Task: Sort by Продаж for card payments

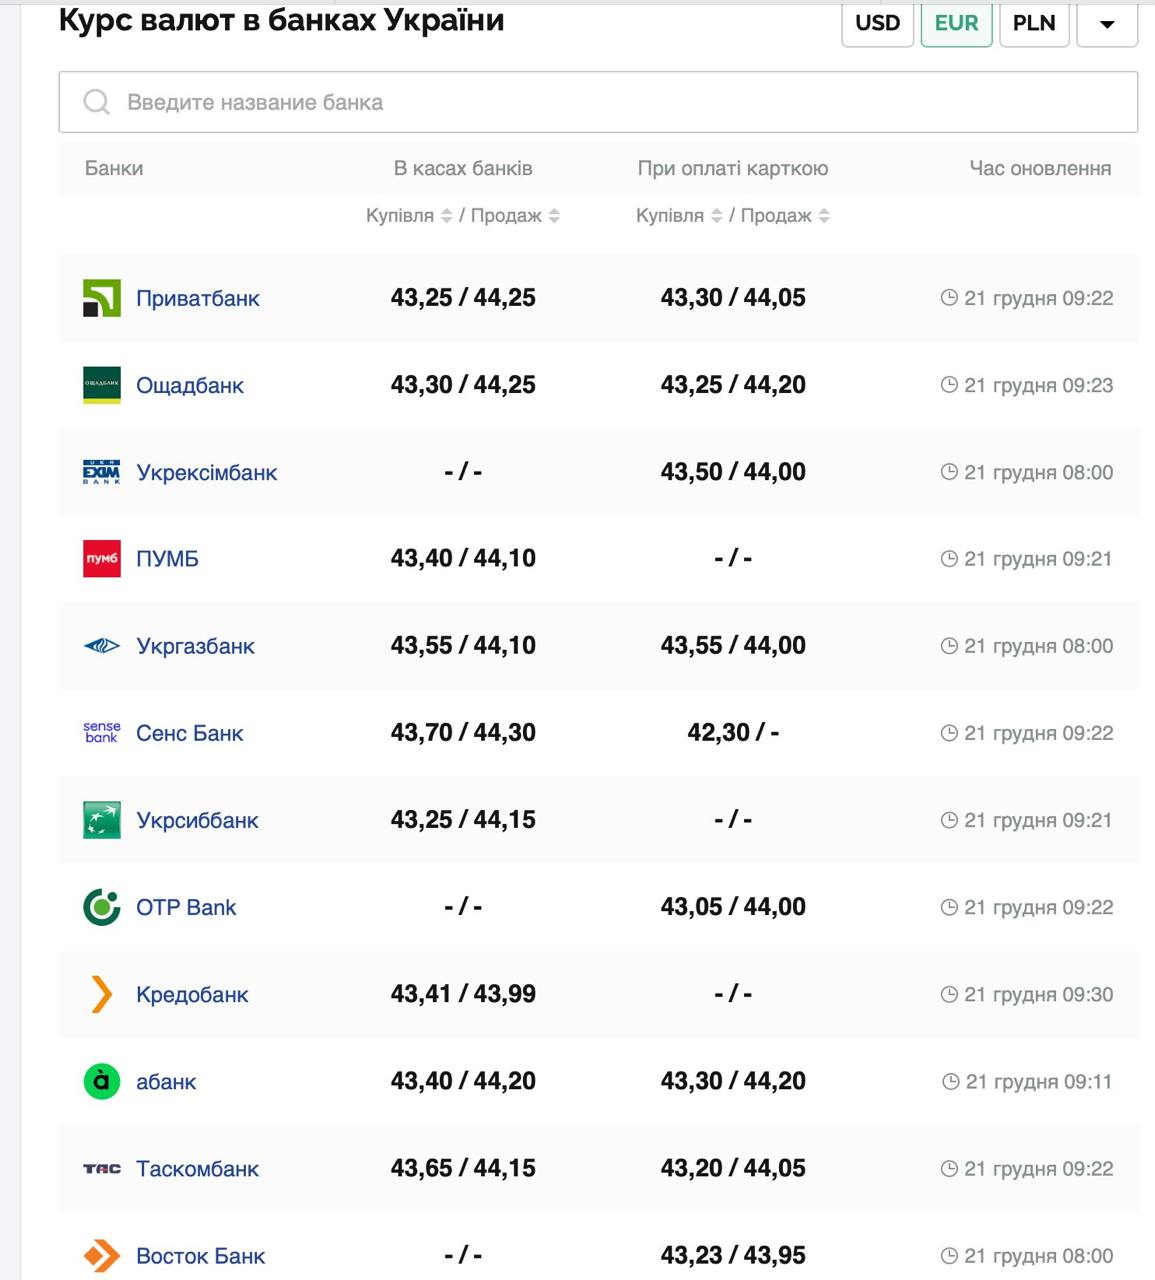Action: click(824, 216)
